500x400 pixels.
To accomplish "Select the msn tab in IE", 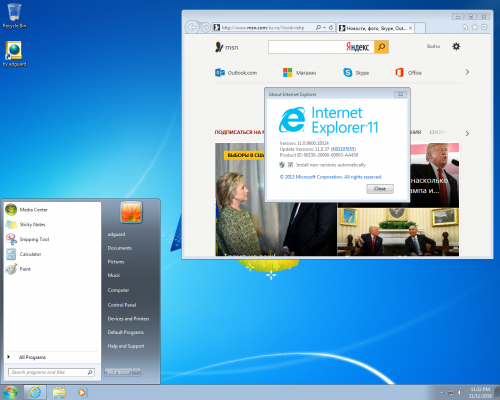I will [x=375, y=28].
